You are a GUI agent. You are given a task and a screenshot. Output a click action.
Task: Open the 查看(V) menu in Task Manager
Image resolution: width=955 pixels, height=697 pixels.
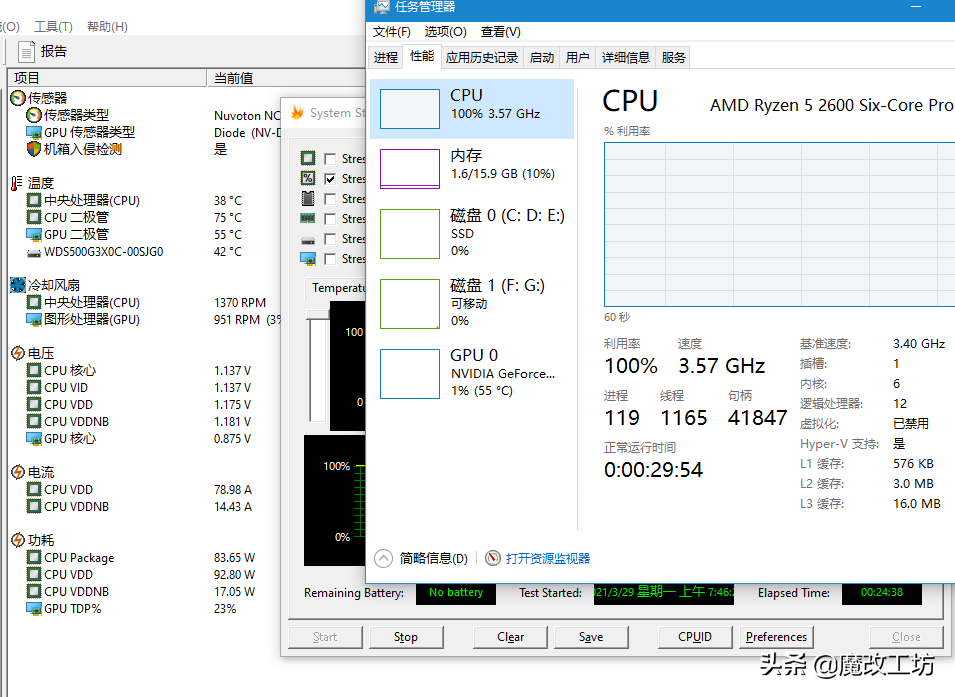pyautogui.click(x=501, y=32)
